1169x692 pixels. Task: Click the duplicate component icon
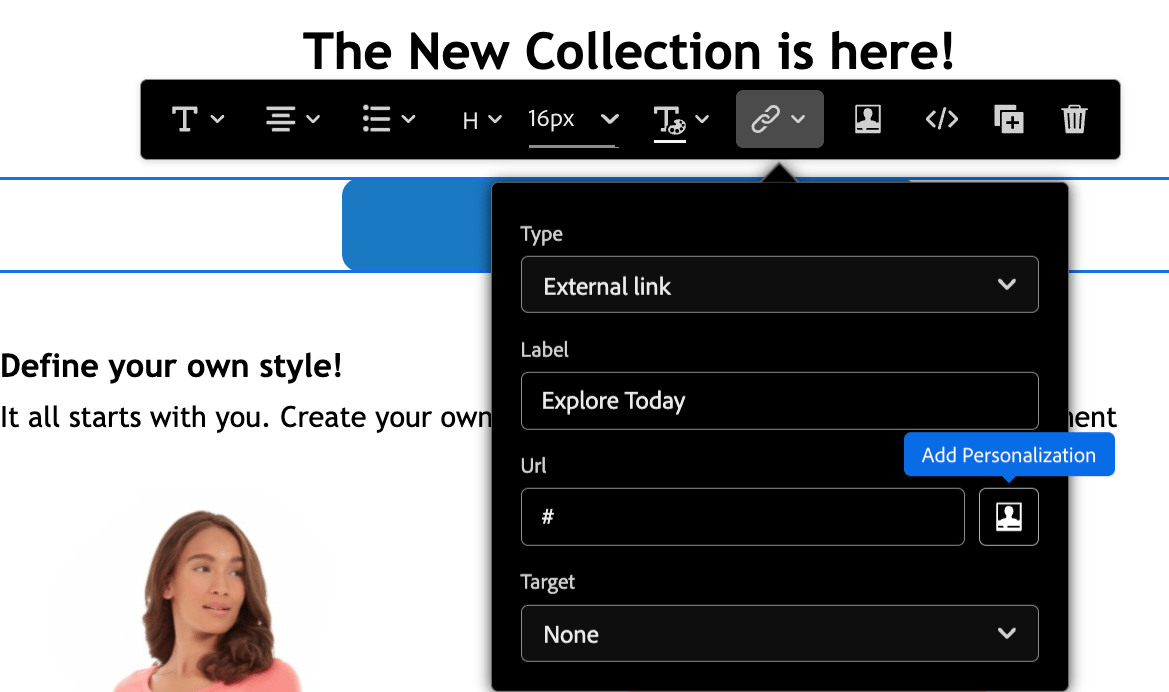coord(1008,119)
